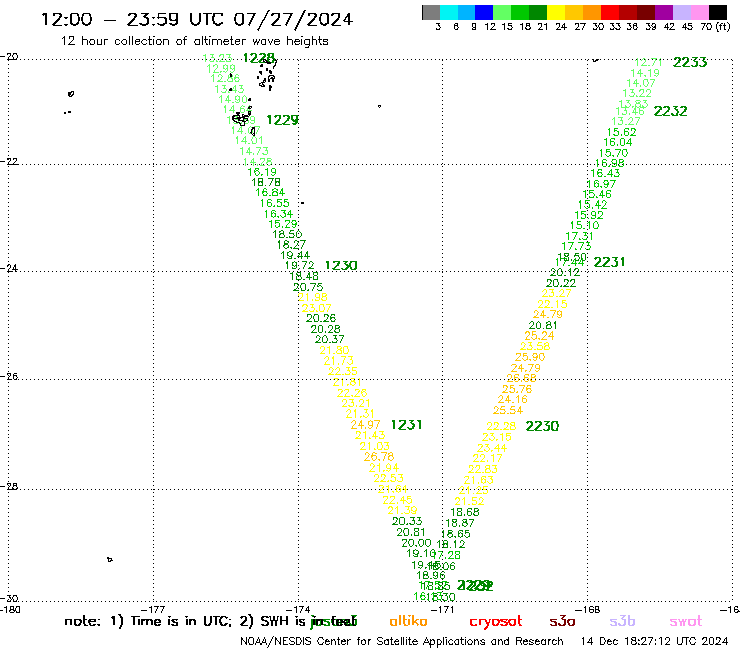
Task: Select the 13.23 wave height value
Action: pos(217,58)
